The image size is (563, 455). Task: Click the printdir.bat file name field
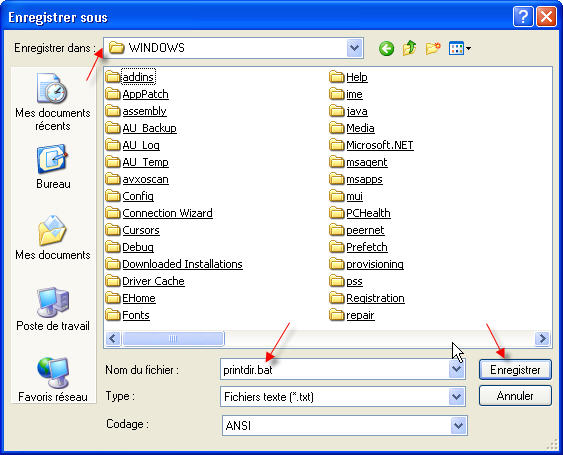(335, 369)
